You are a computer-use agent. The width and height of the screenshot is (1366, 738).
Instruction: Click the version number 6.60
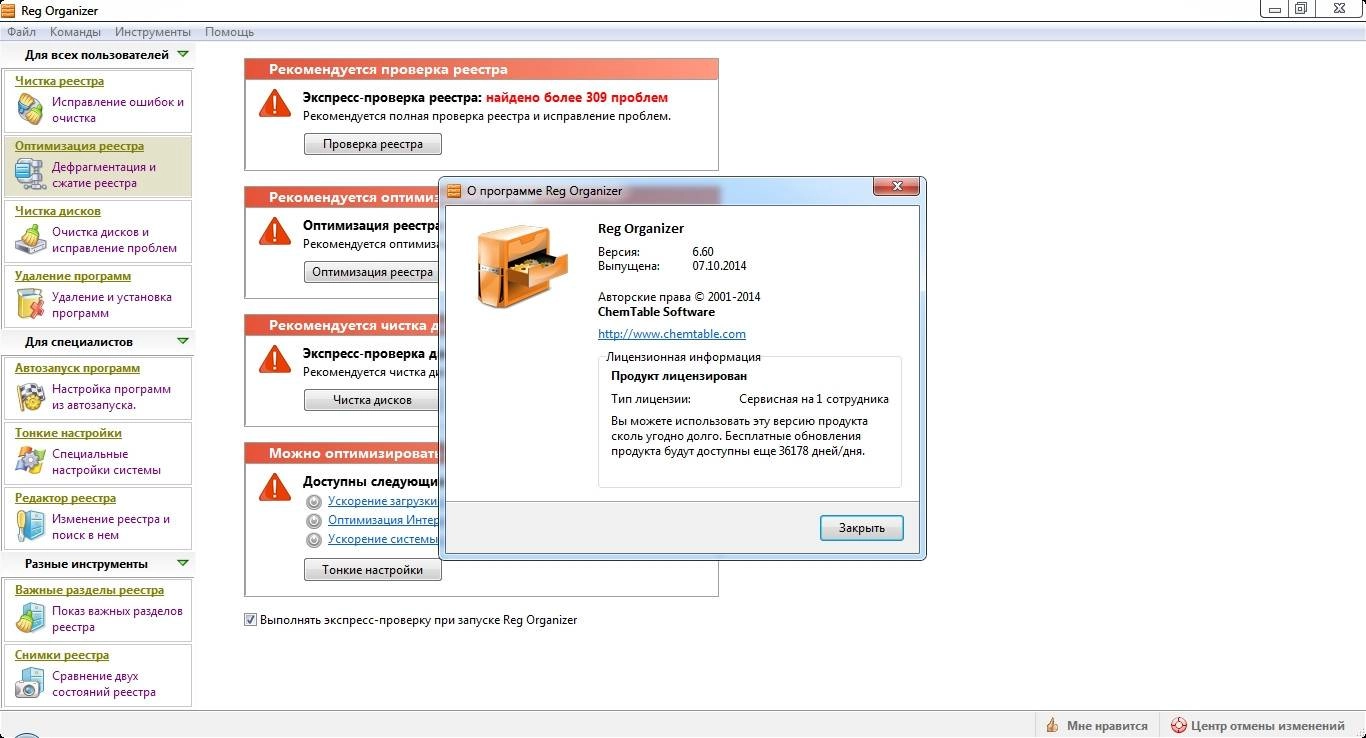coord(703,252)
